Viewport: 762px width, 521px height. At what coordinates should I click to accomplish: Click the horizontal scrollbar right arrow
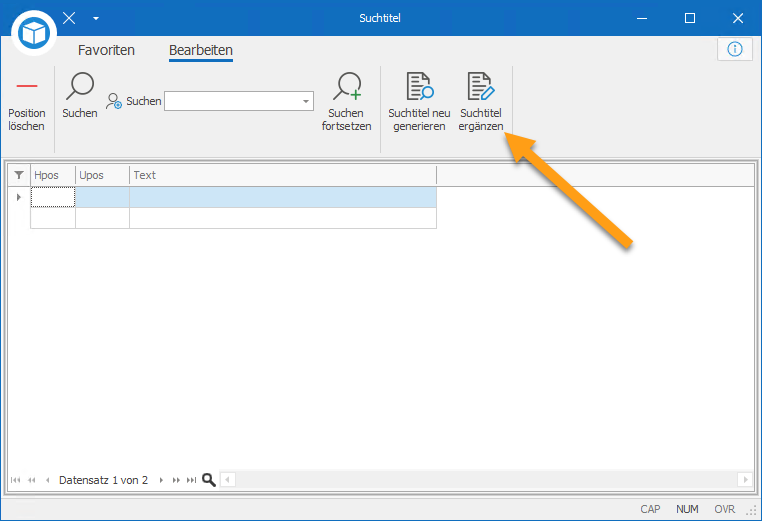pos(745,480)
